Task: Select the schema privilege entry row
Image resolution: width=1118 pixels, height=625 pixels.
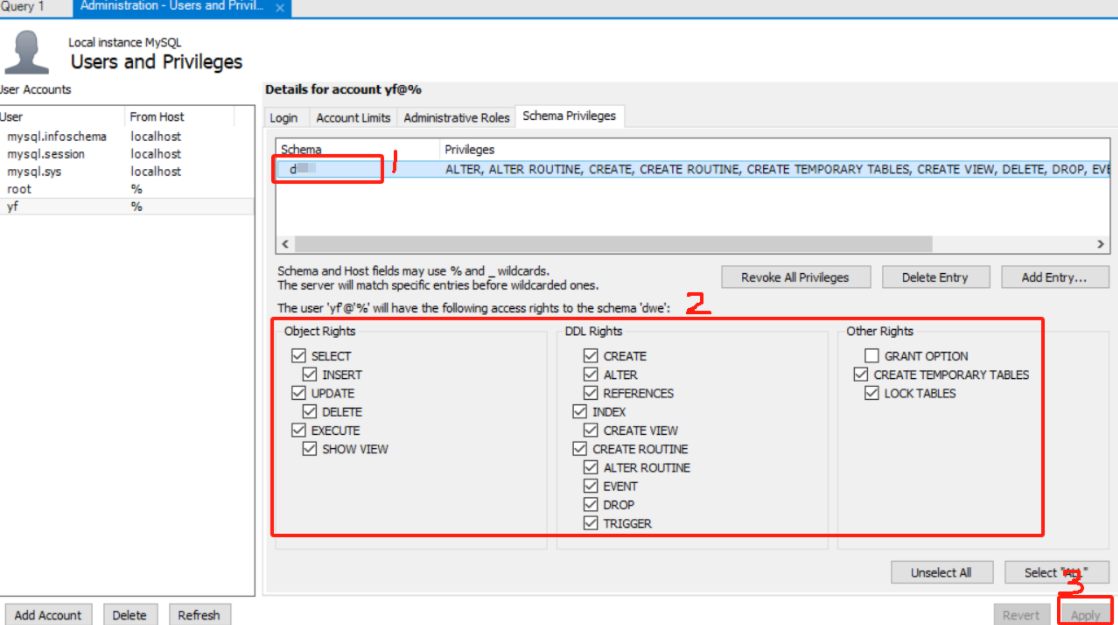Action: (x=693, y=169)
